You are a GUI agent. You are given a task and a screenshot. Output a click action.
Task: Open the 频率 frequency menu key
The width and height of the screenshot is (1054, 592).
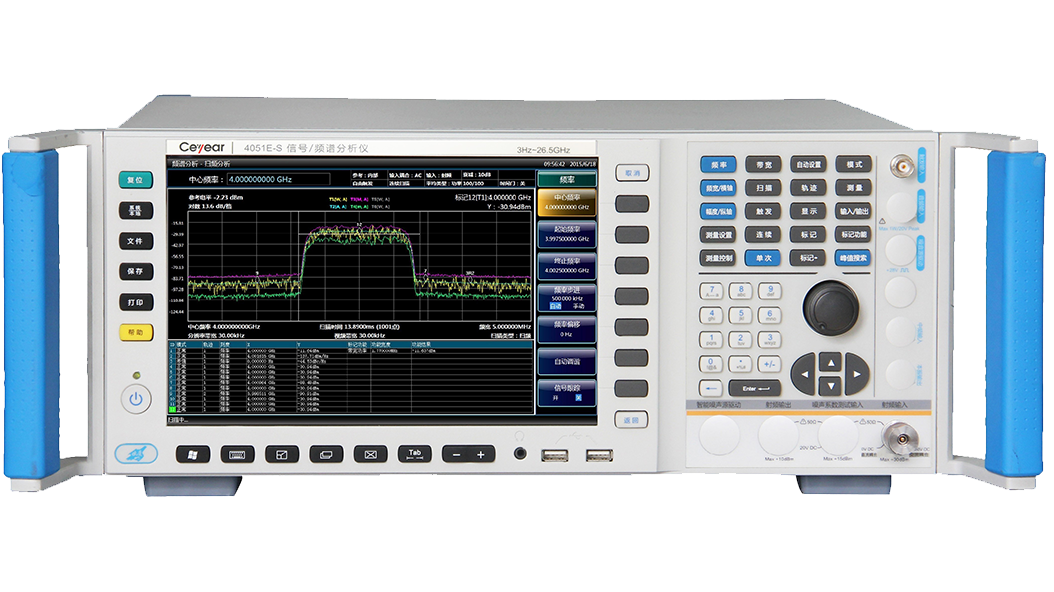tap(717, 164)
